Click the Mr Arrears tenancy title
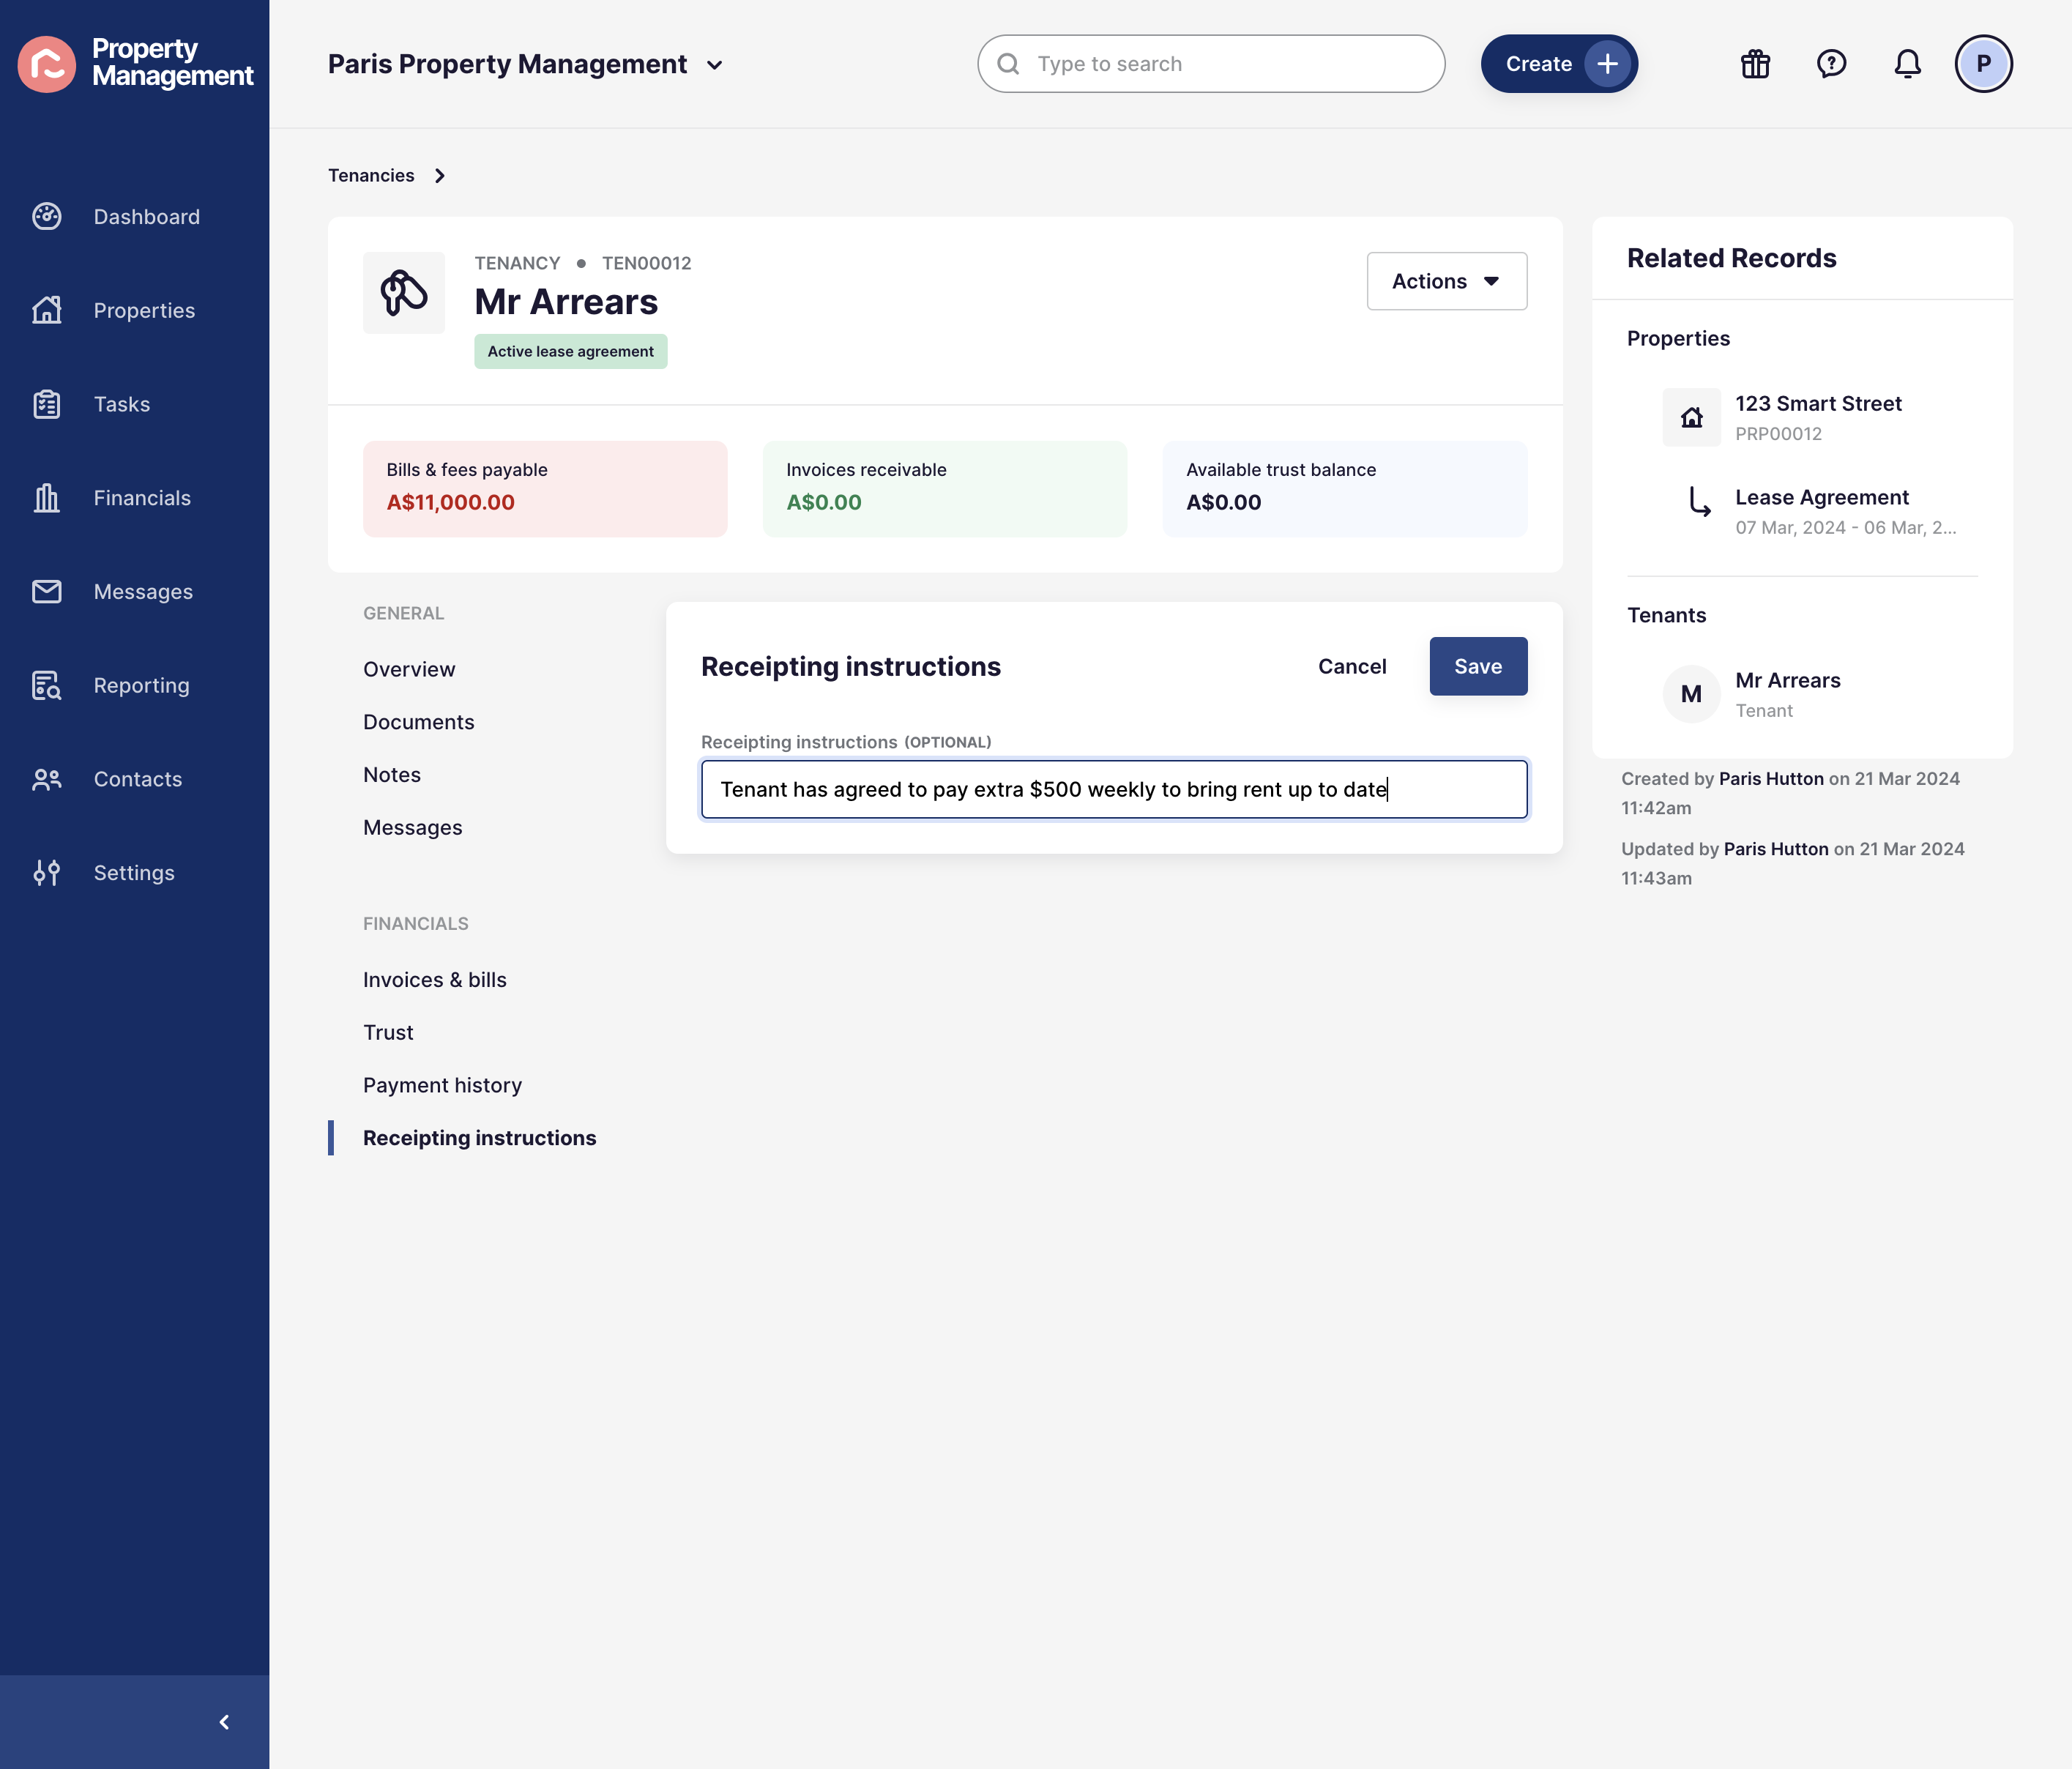 566,302
